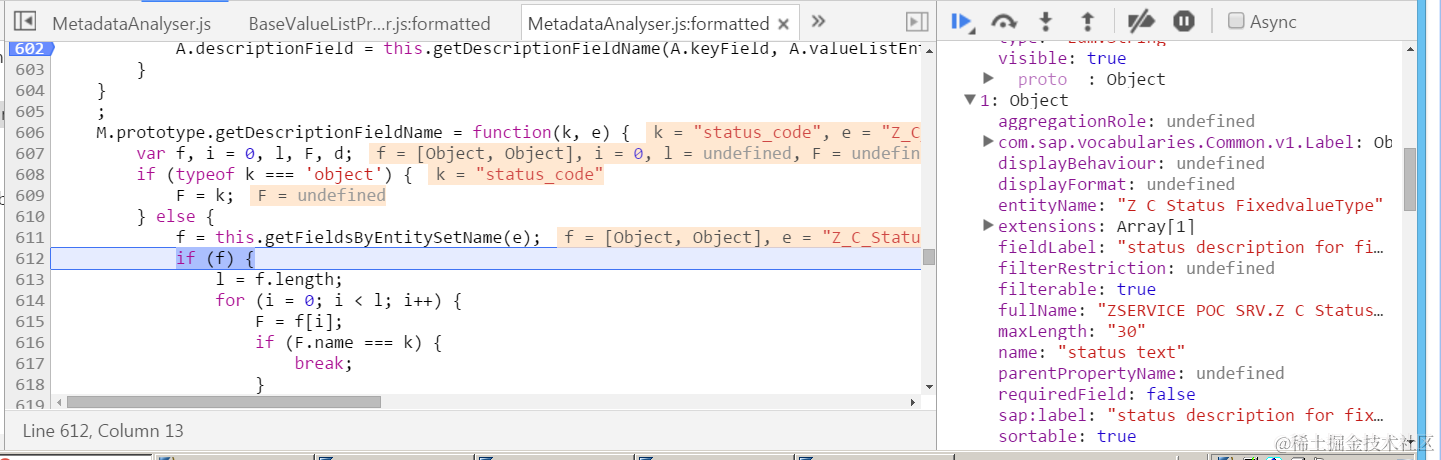Select the fieldLabel property row

[x=1193, y=247]
